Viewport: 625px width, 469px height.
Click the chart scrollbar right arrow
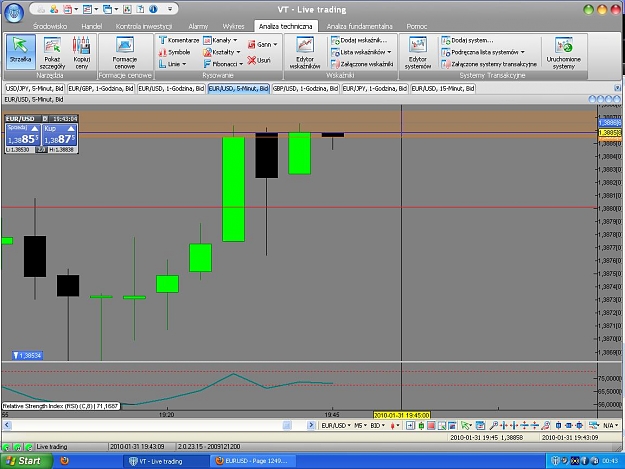[311, 426]
